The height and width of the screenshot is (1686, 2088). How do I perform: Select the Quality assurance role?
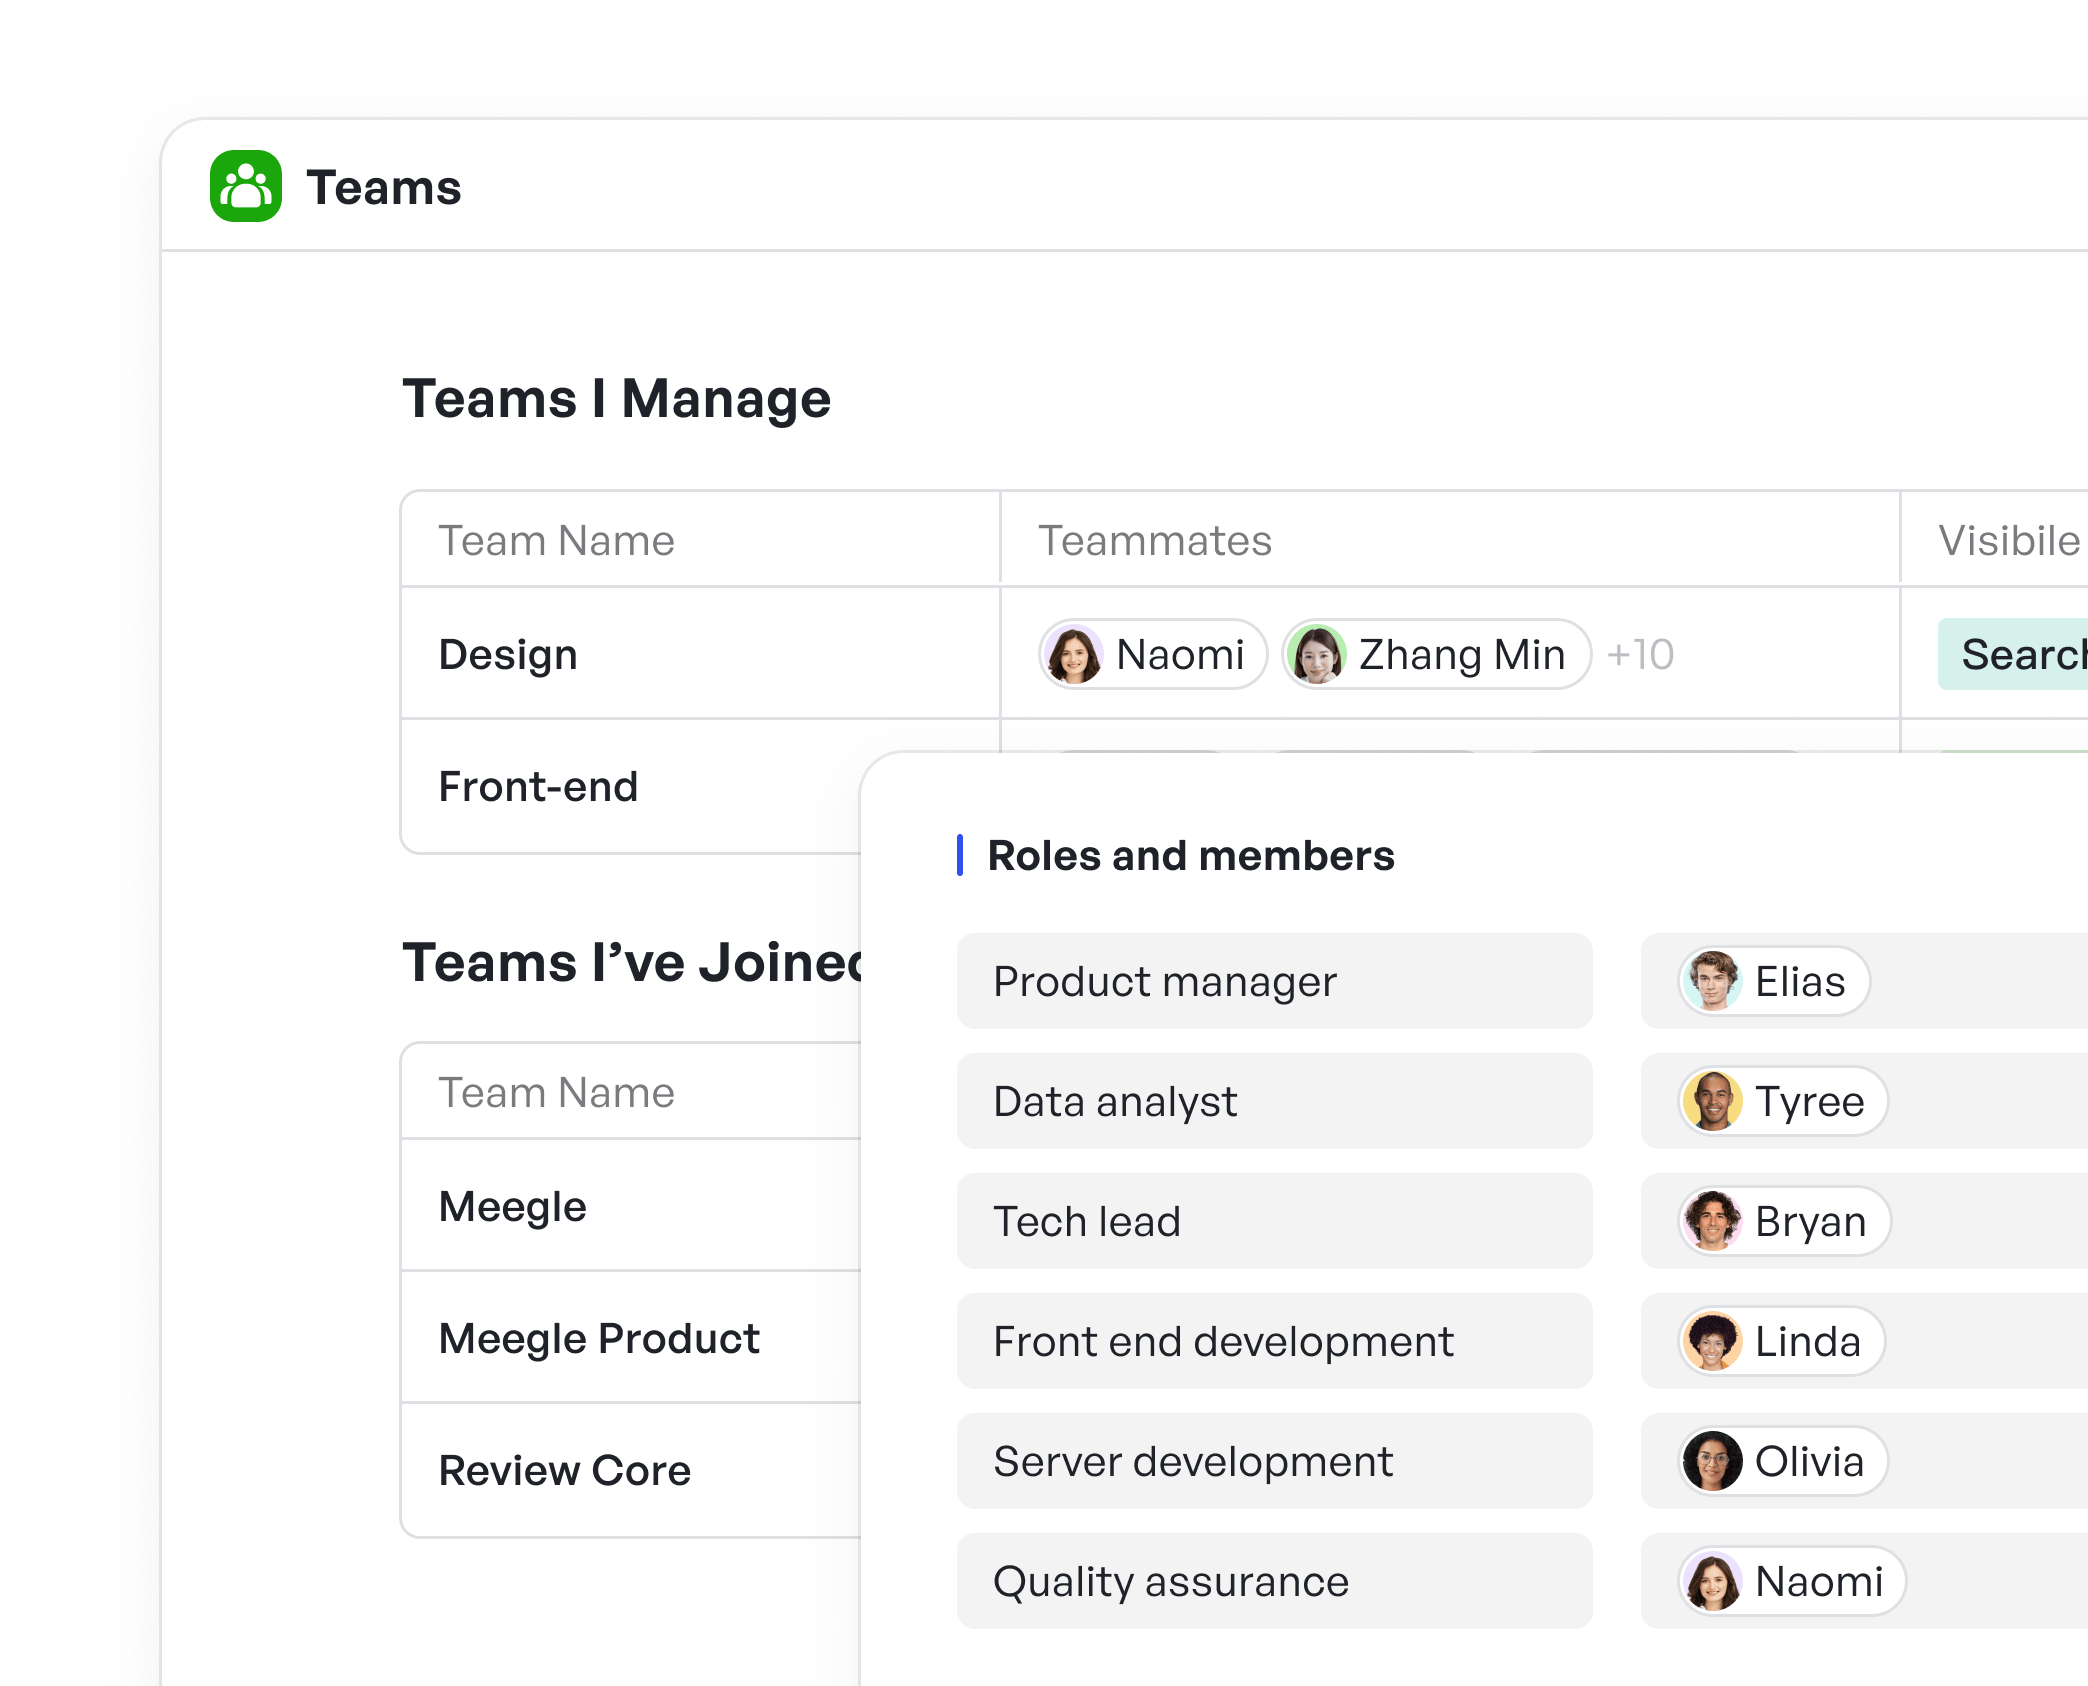coord(1274,1581)
